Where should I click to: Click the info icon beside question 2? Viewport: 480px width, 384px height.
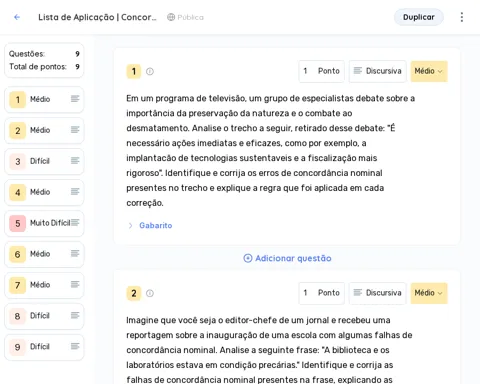point(150,293)
